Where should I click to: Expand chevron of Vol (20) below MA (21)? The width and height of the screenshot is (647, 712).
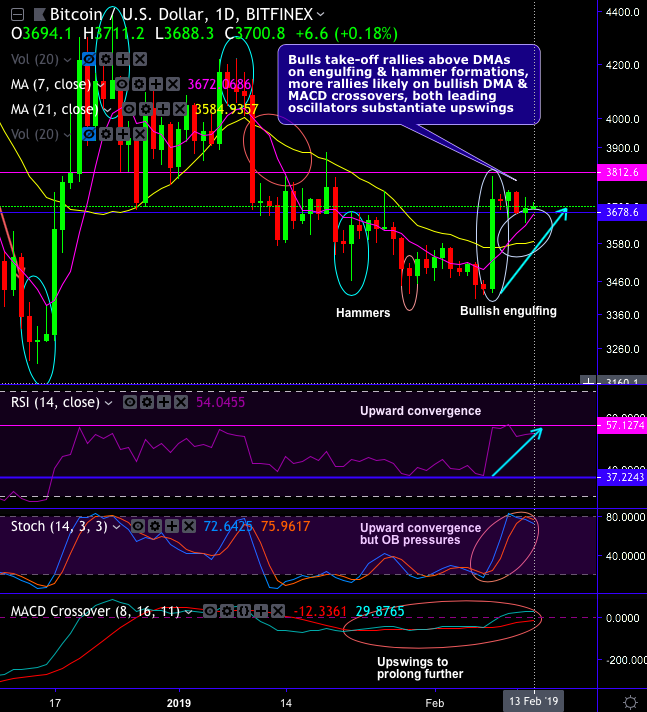pos(68,135)
